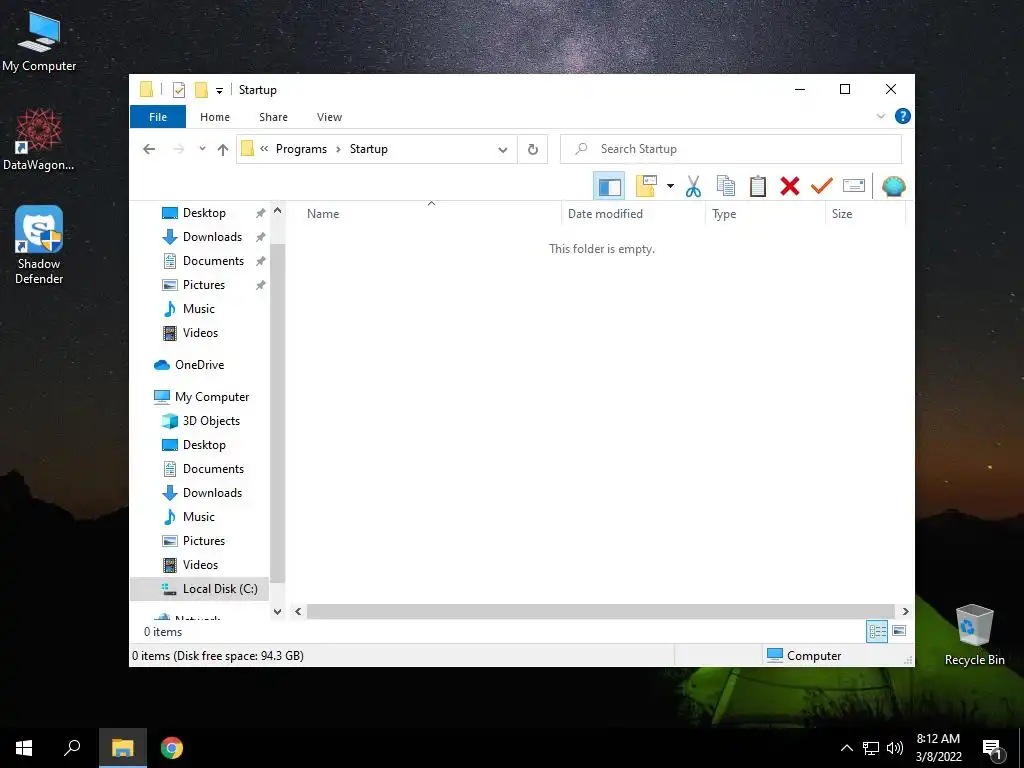
Task: Go up one folder level
Action: tap(223, 150)
